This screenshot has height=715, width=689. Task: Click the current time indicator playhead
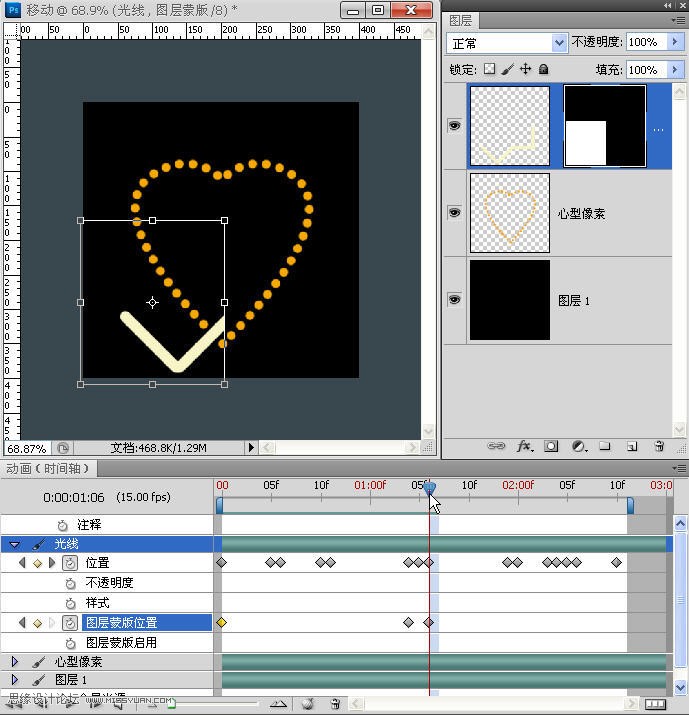pyautogui.click(x=429, y=488)
